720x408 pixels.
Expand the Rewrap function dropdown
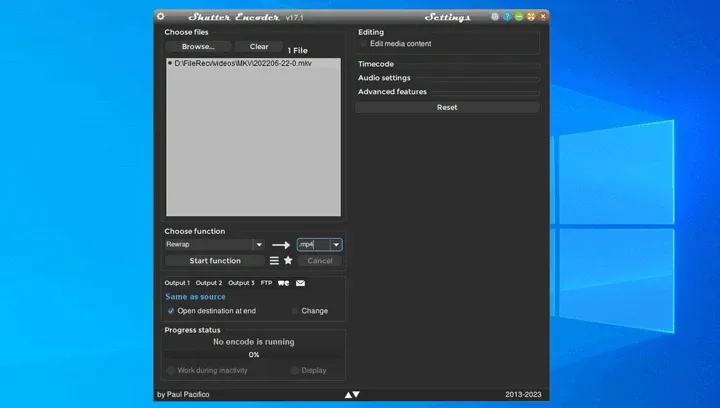pyautogui.click(x=259, y=245)
